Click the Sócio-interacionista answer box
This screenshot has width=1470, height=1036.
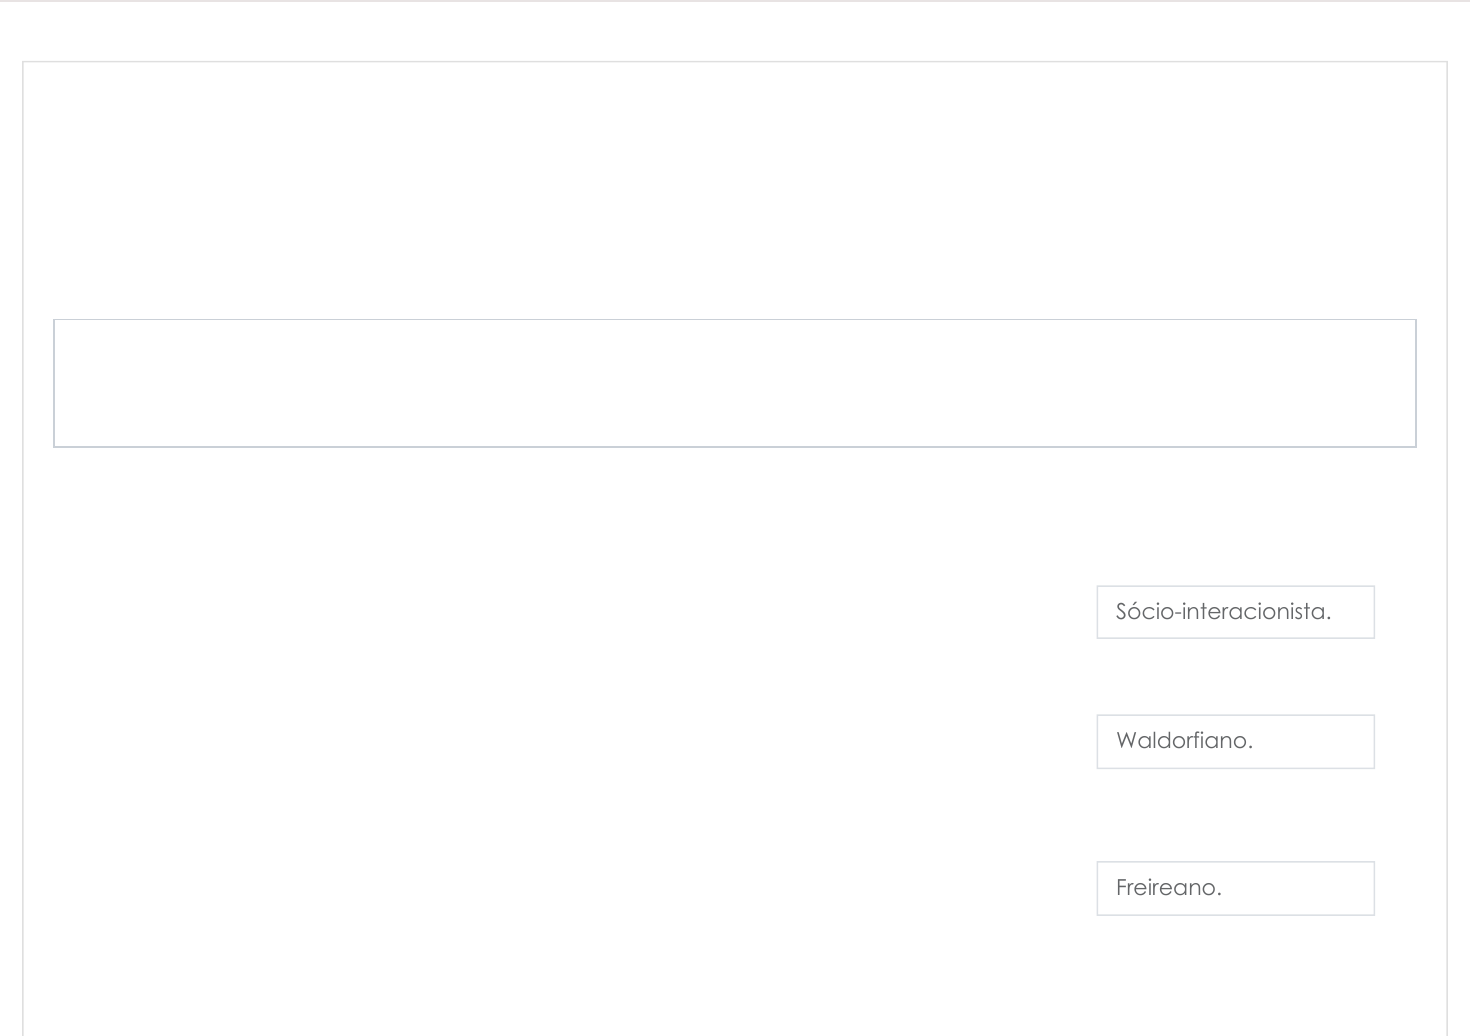point(1235,612)
